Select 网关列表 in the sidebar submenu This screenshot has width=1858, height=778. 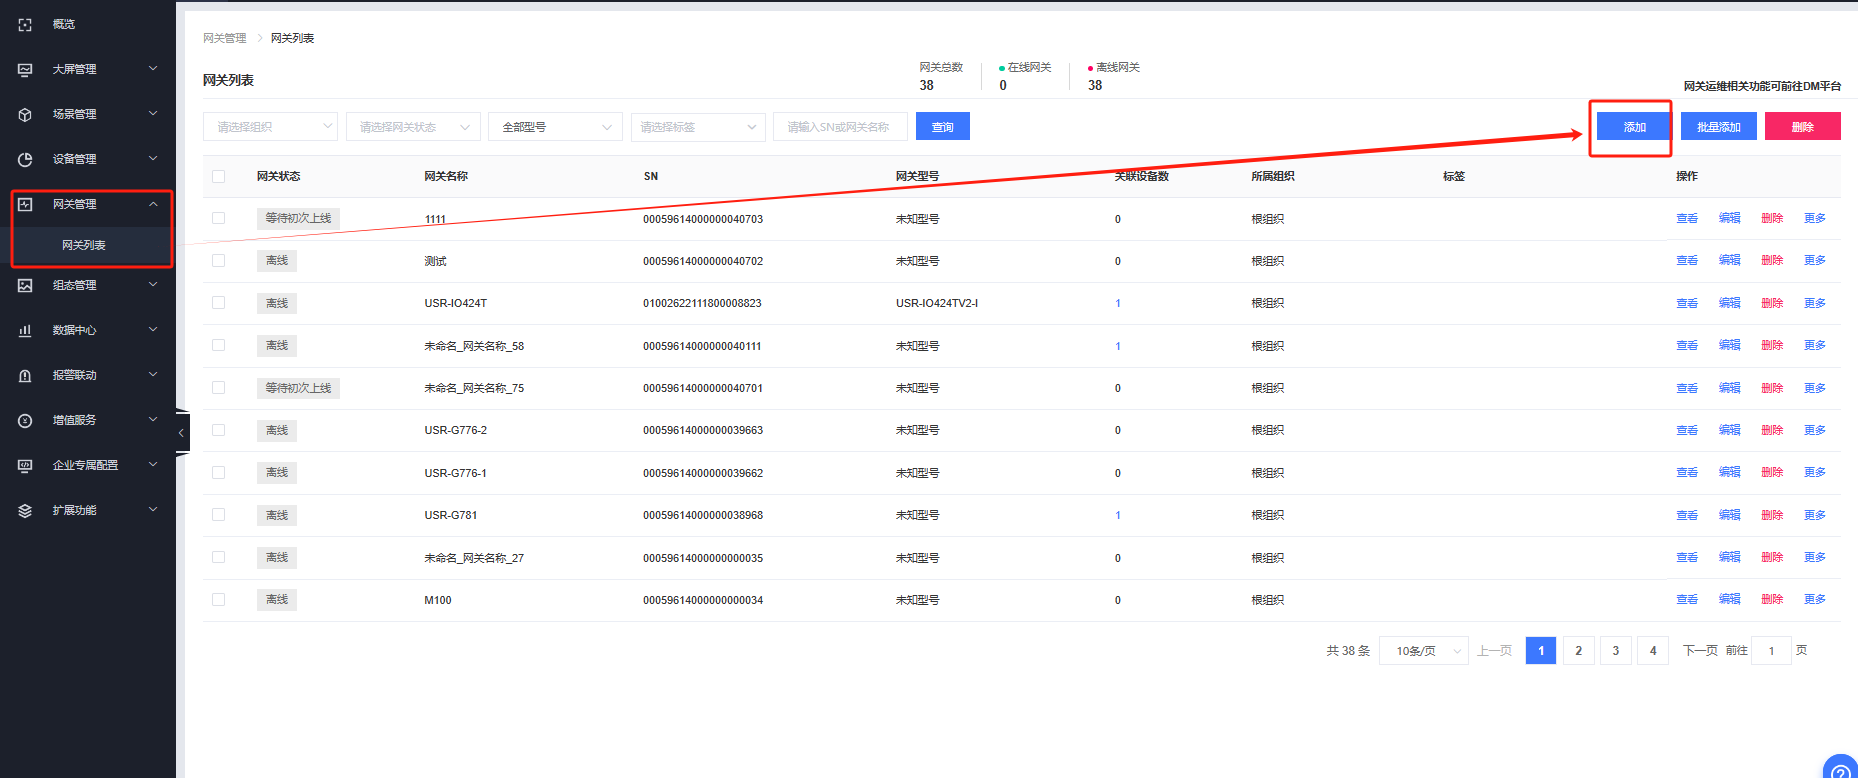(84, 245)
